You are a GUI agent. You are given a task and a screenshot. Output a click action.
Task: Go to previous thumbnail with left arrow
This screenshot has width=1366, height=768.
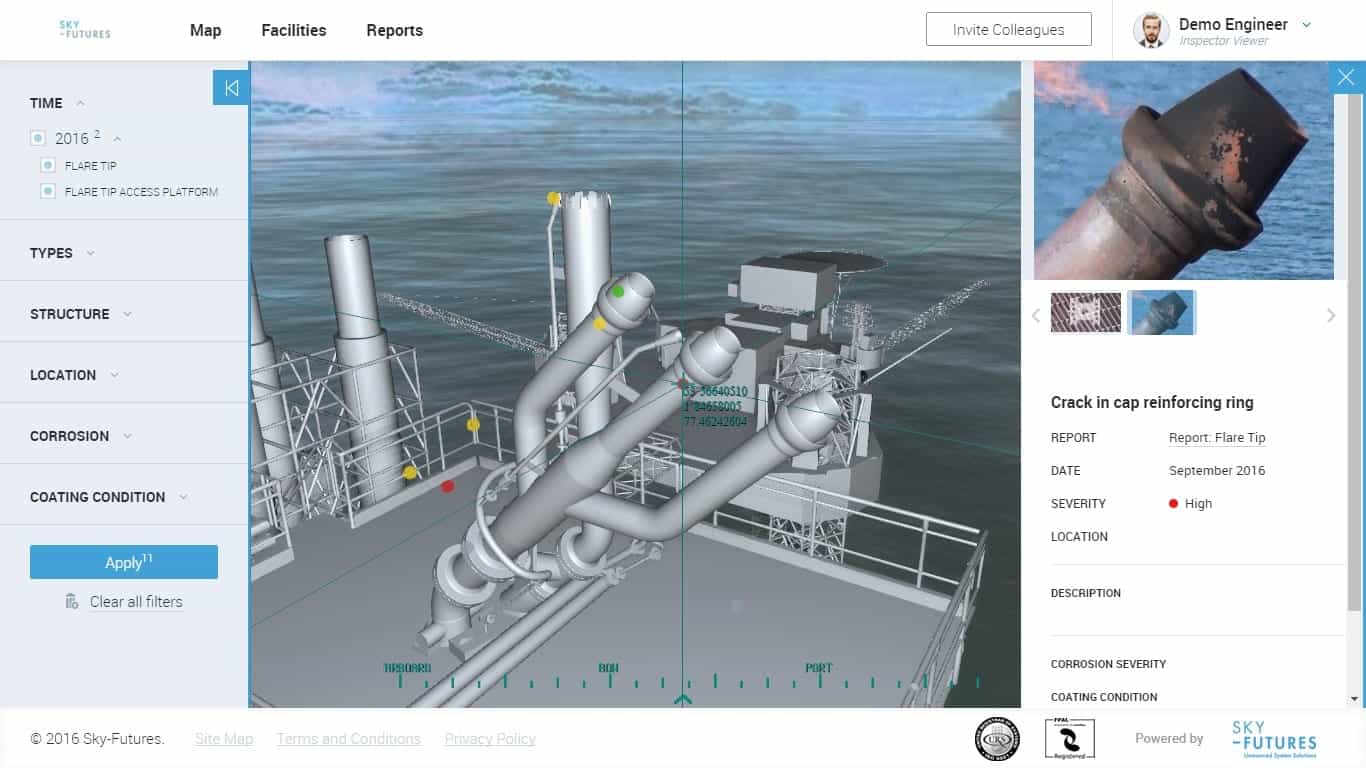coord(1036,315)
